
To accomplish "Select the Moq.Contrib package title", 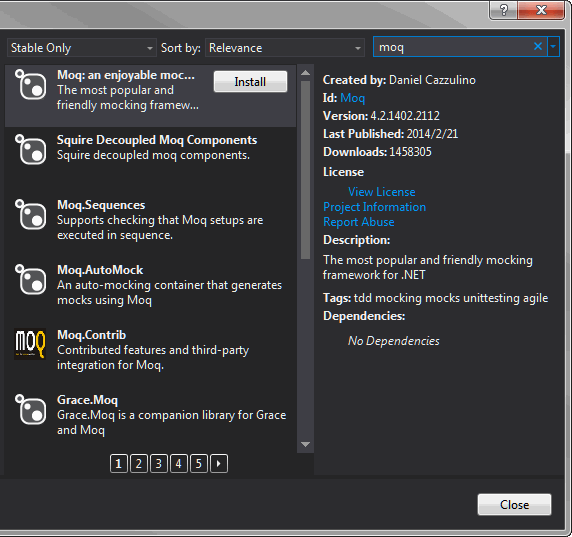I will tap(92, 335).
